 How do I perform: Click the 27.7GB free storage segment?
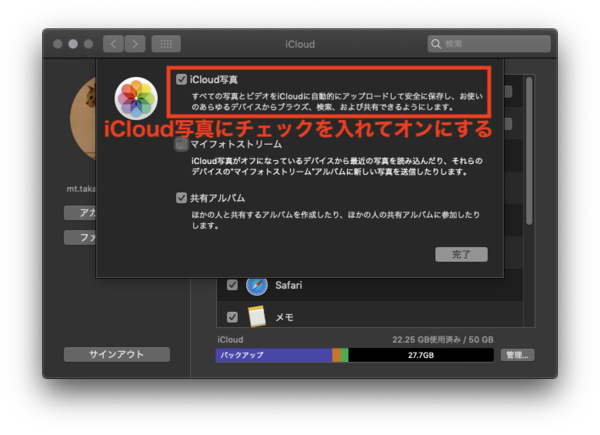click(x=421, y=355)
